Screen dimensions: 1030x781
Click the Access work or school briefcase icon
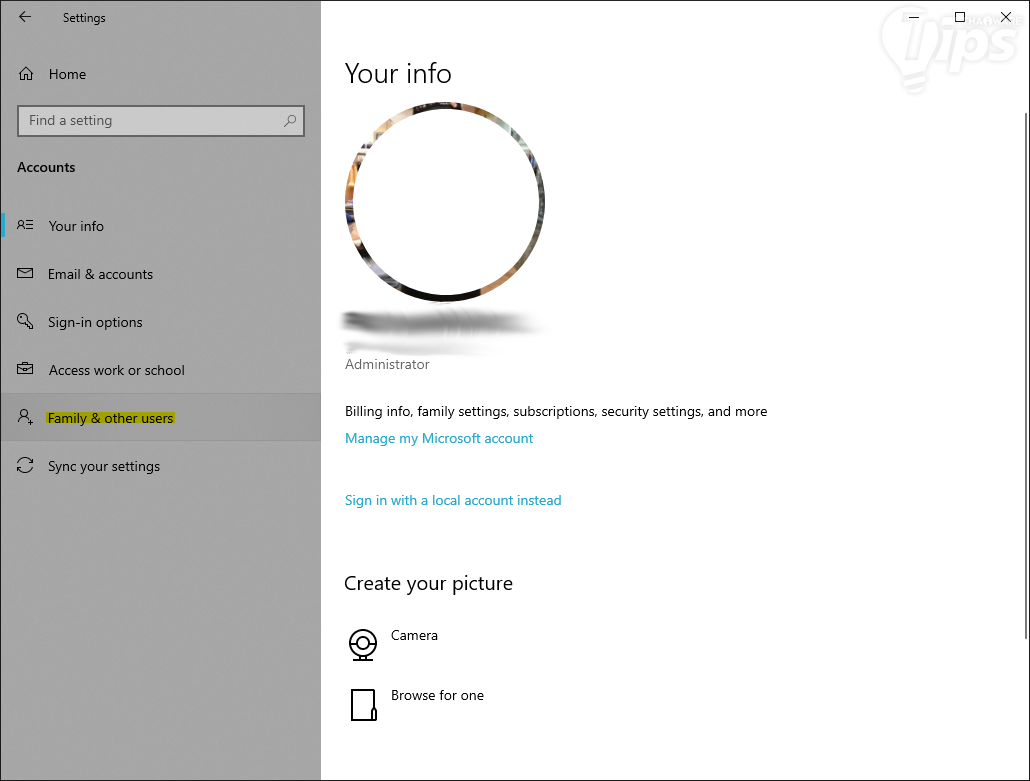(x=26, y=370)
